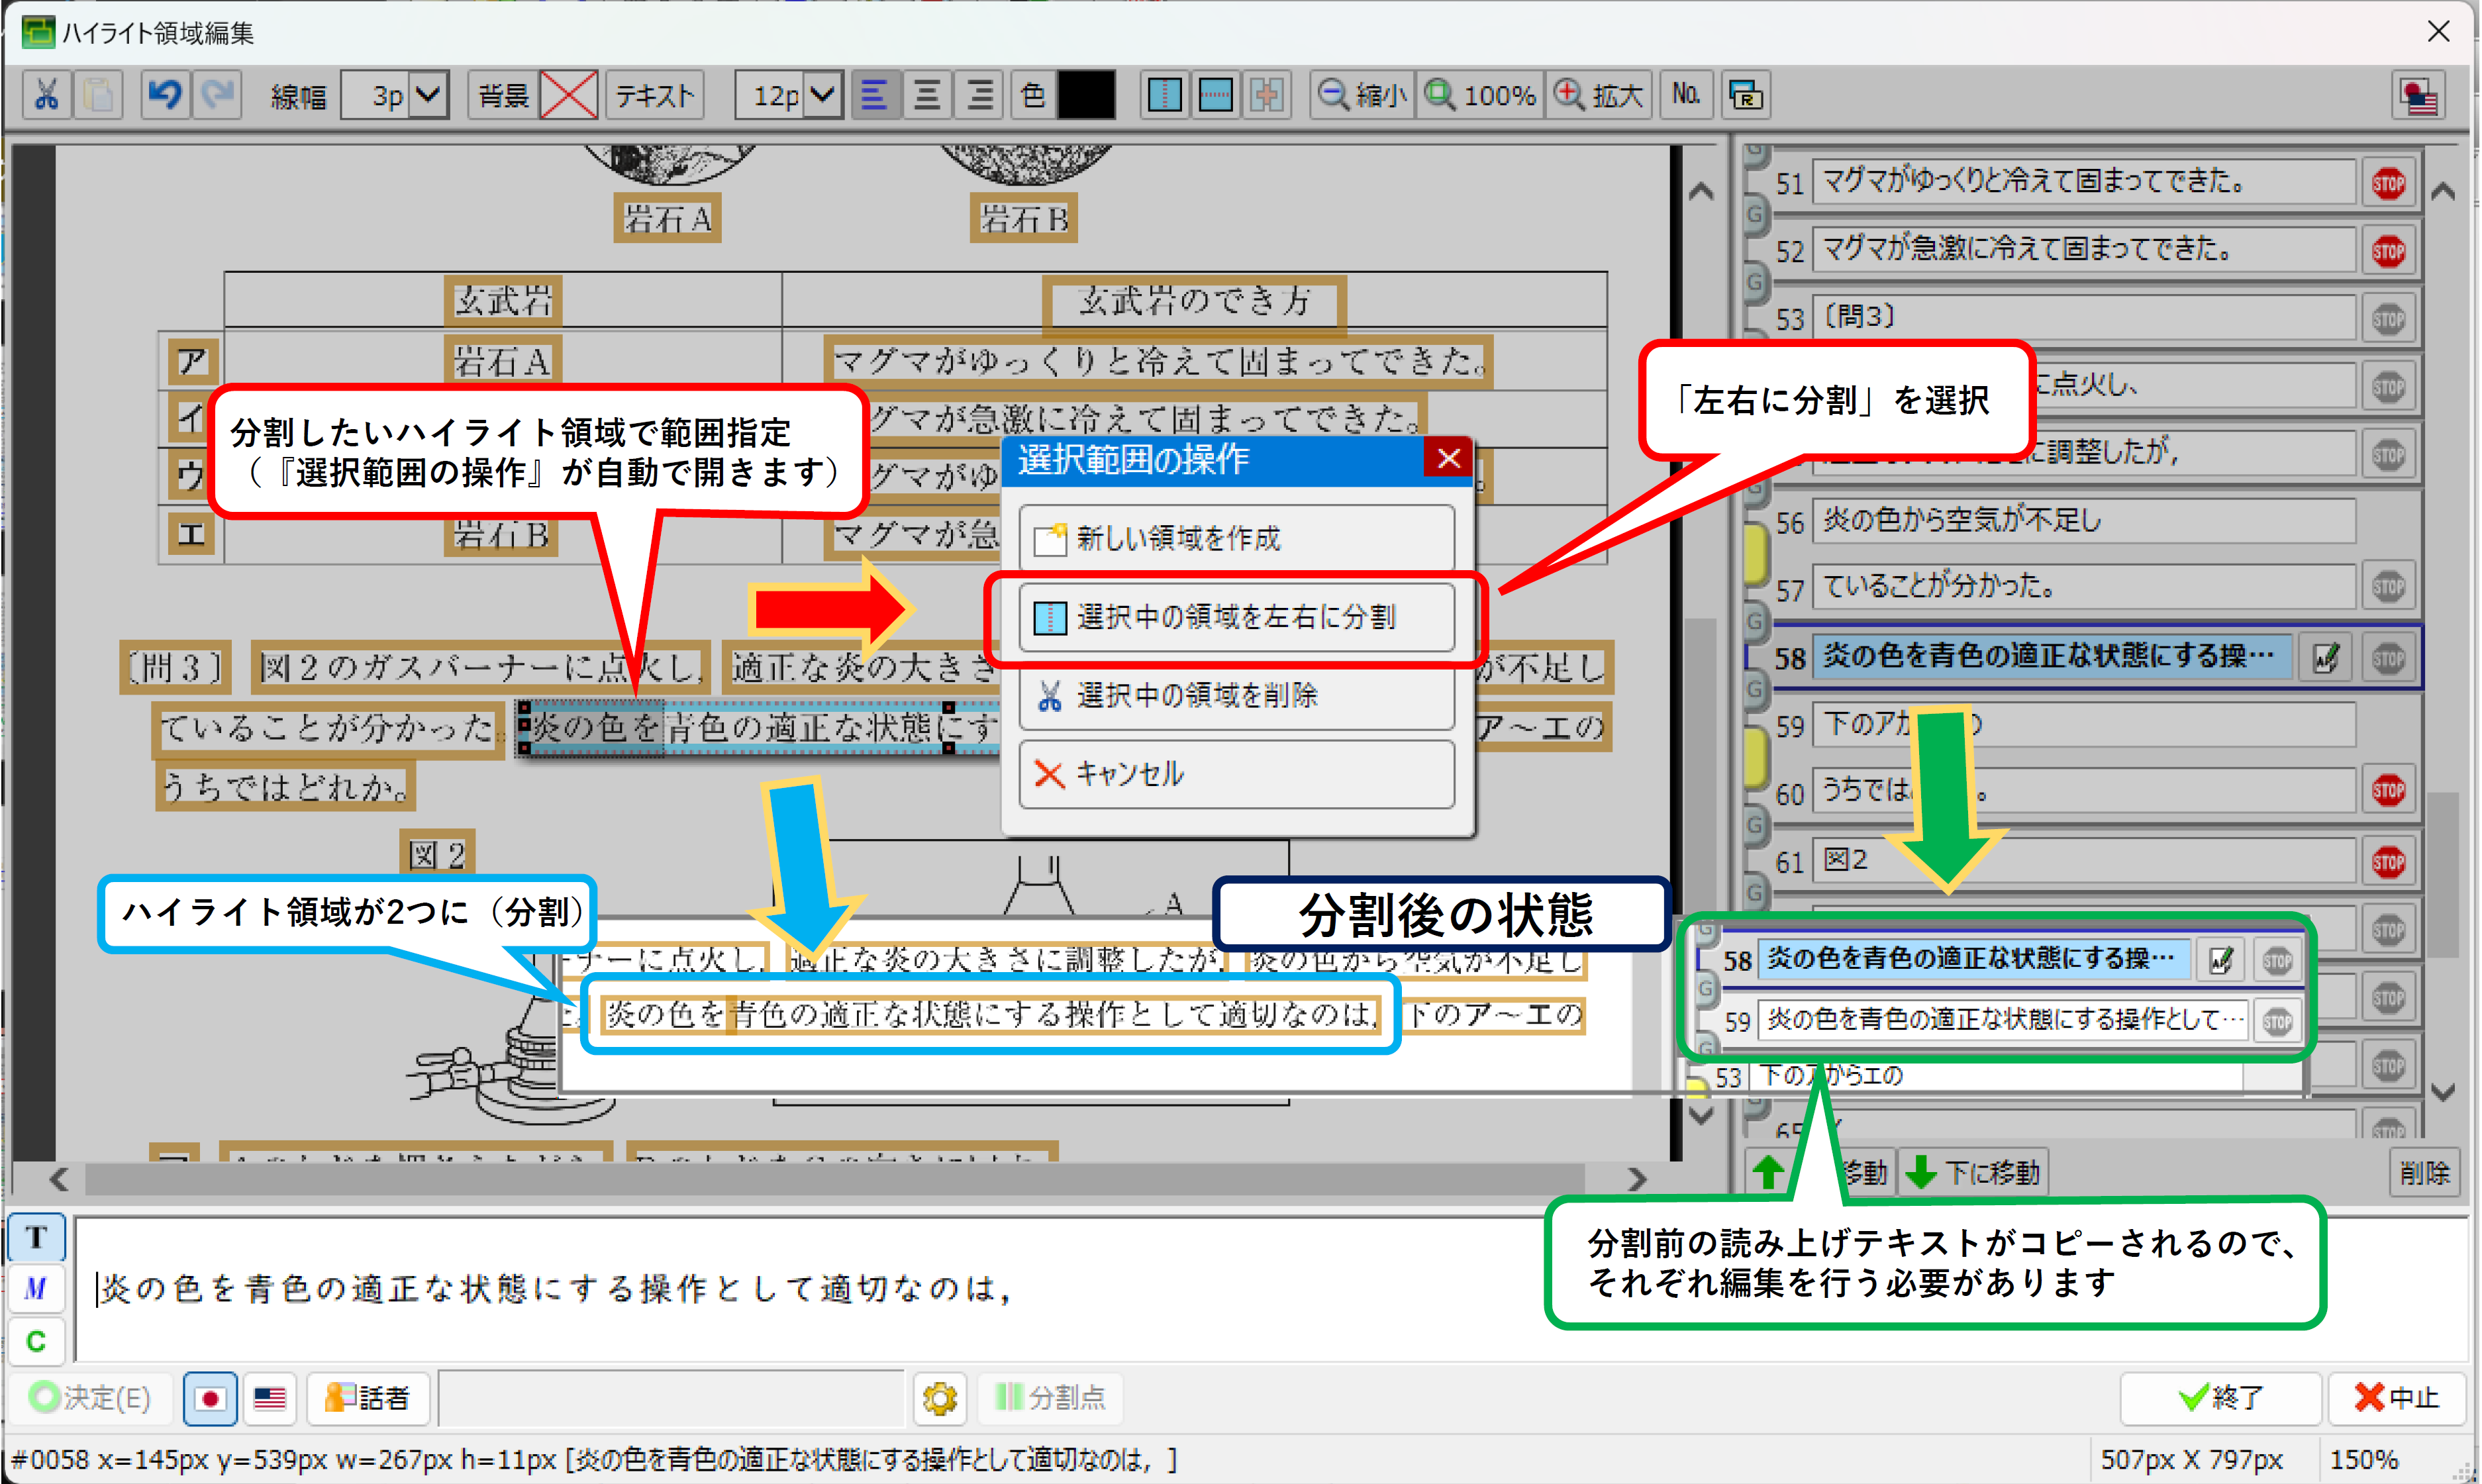Click the 分割点 split point button
2482x1484 pixels.
(x=1051, y=1397)
